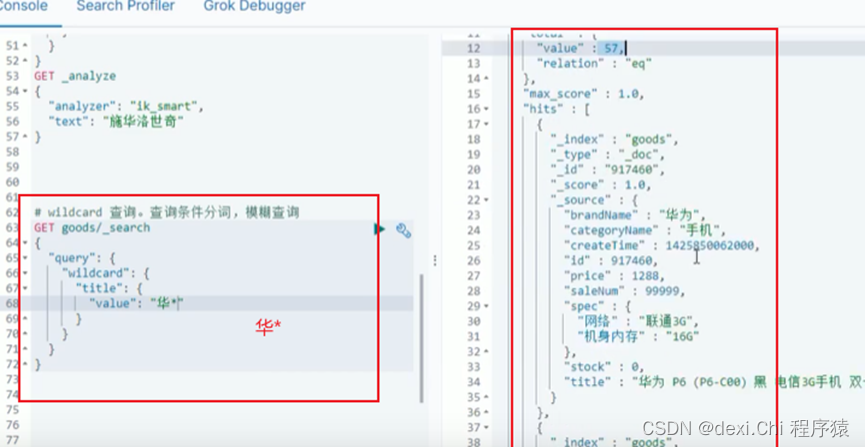Image resolution: width=865 pixels, height=447 pixels.
Task: Click the "createTime" value 1425850062000
Action: tap(709, 246)
